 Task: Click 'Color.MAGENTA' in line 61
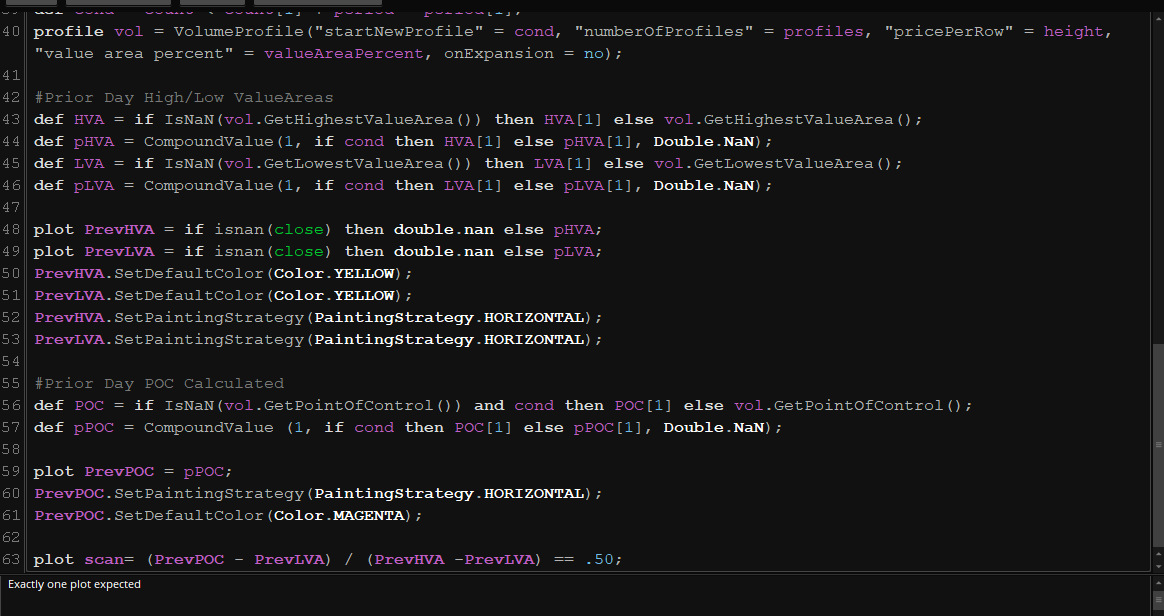pyautogui.click(x=338, y=516)
